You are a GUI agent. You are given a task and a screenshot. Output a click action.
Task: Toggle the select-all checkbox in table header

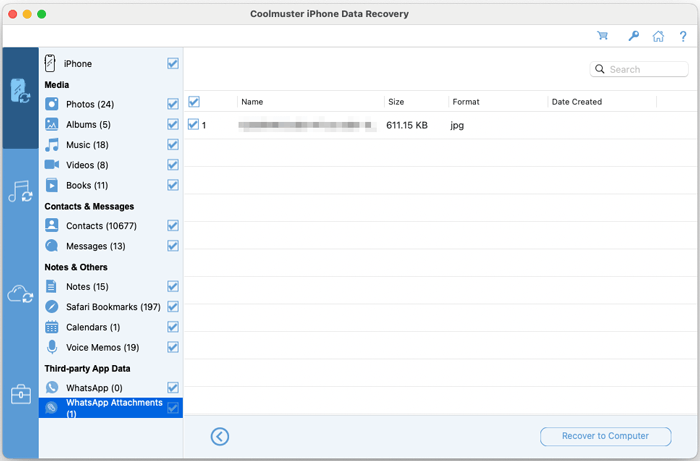(x=194, y=102)
